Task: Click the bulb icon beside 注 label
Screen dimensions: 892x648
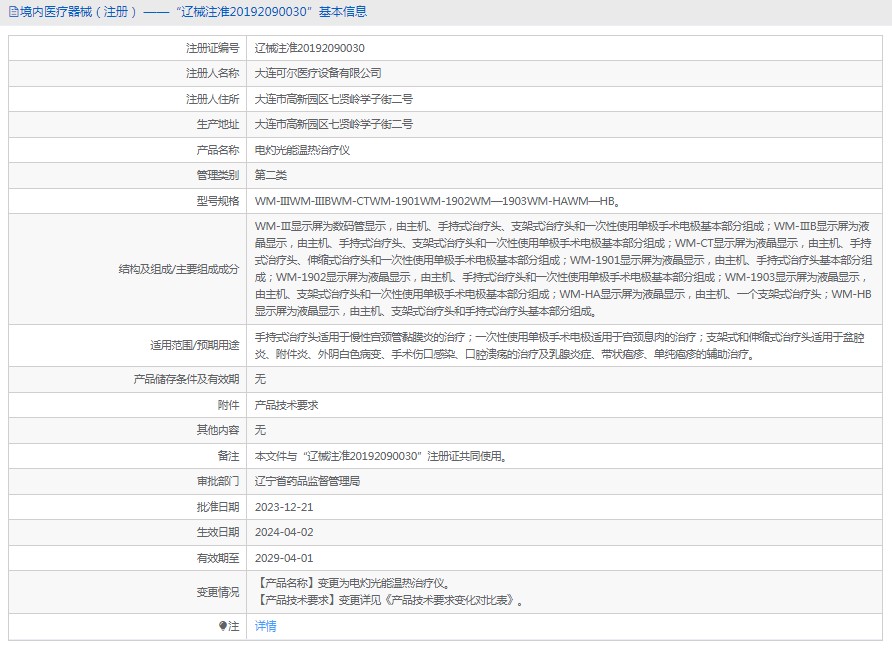Action: pyautogui.click(x=222, y=626)
